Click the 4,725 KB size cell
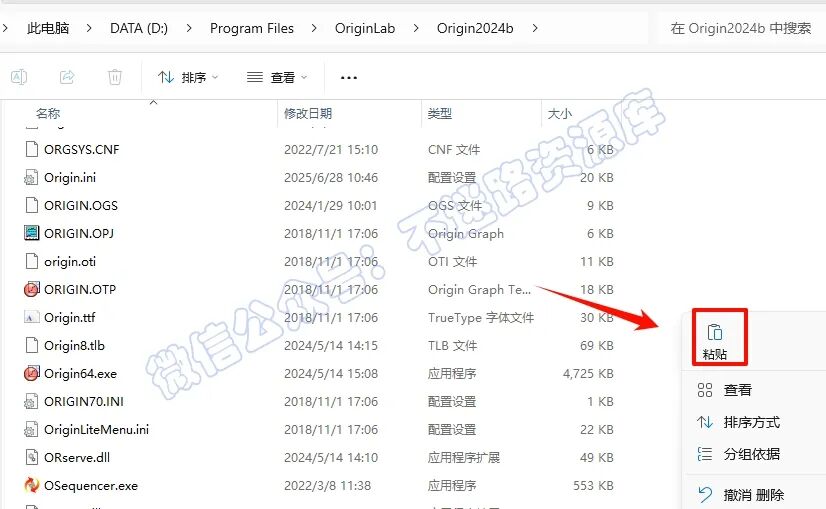Image resolution: width=826 pixels, height=509 pixels. (588, 374)
